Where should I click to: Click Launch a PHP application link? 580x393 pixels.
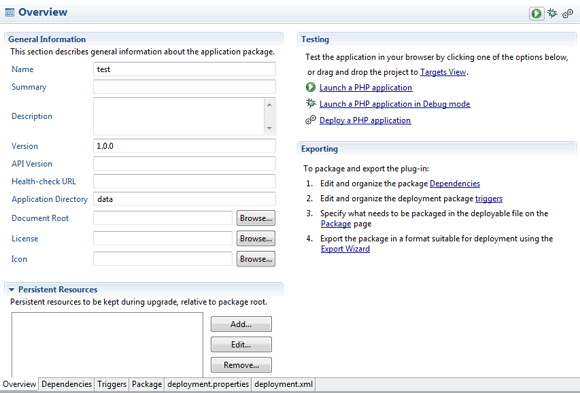366,88
